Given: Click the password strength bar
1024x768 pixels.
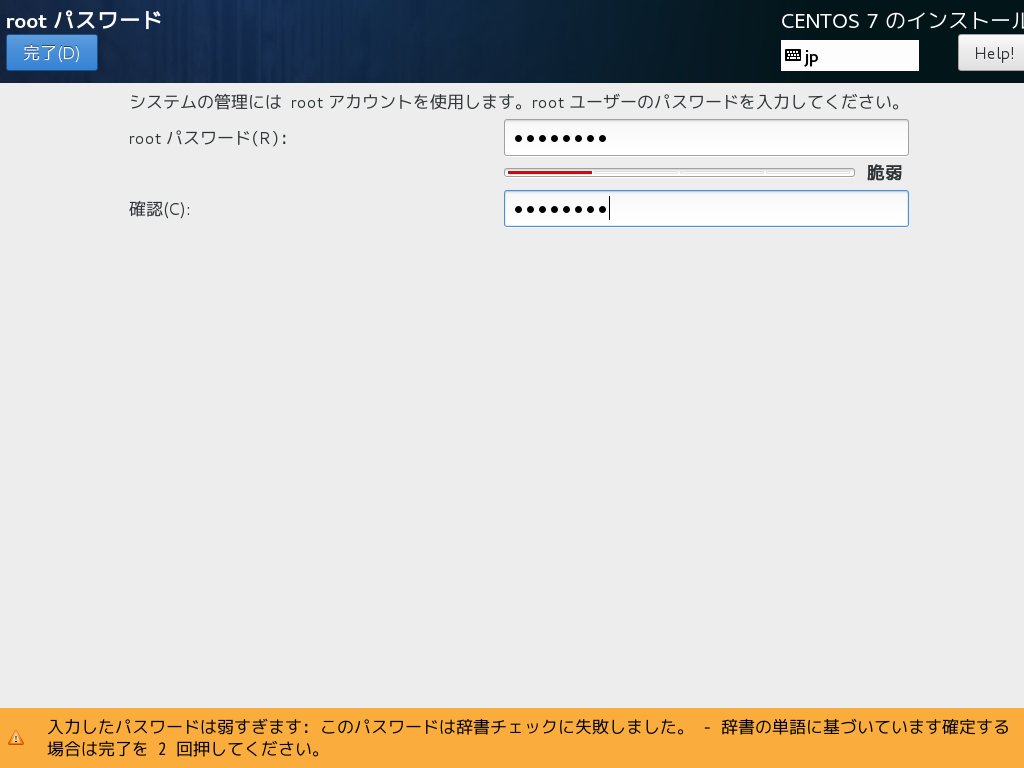Looking at the screenshot, I should tap(679, 172).
